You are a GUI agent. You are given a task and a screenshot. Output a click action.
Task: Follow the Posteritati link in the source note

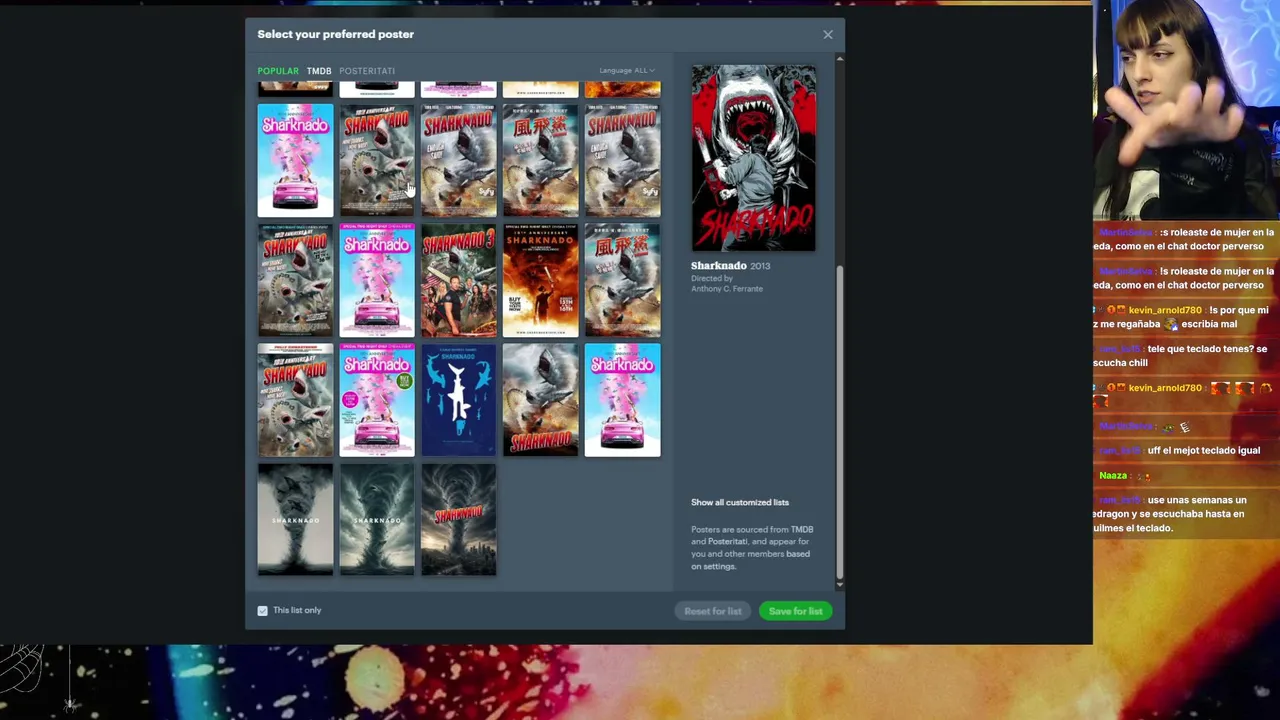click(x=728, y=542)
